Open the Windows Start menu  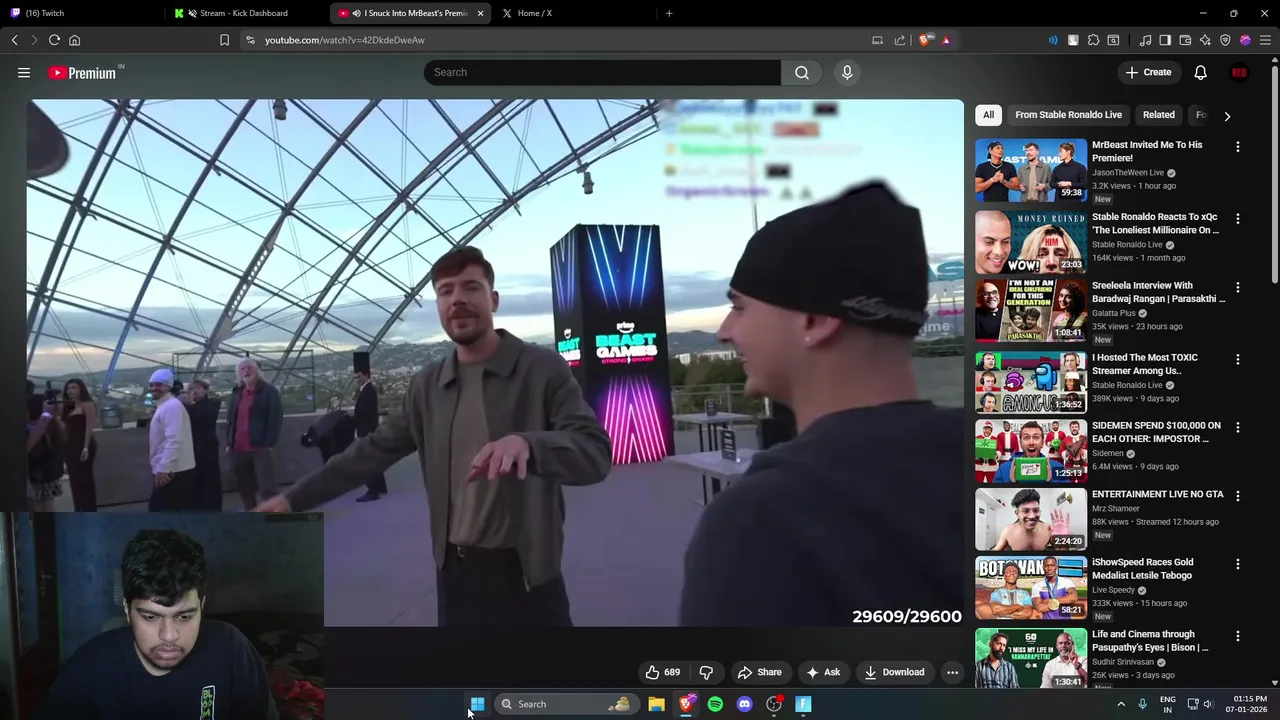click(477, 704)
